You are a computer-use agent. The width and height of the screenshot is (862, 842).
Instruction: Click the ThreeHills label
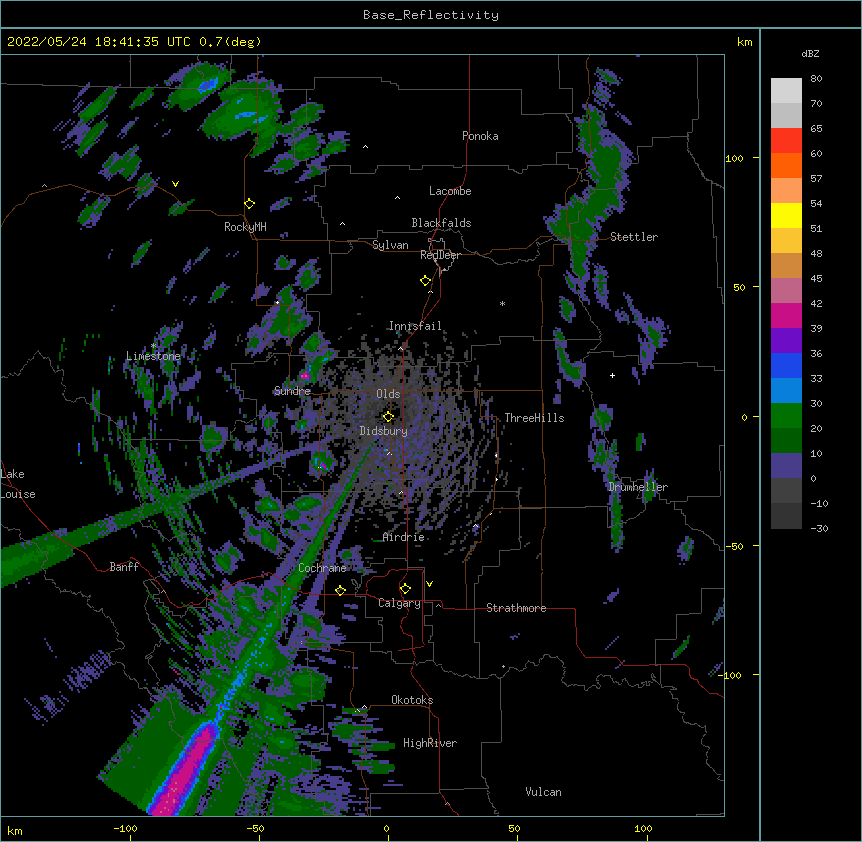coord(534,418)
